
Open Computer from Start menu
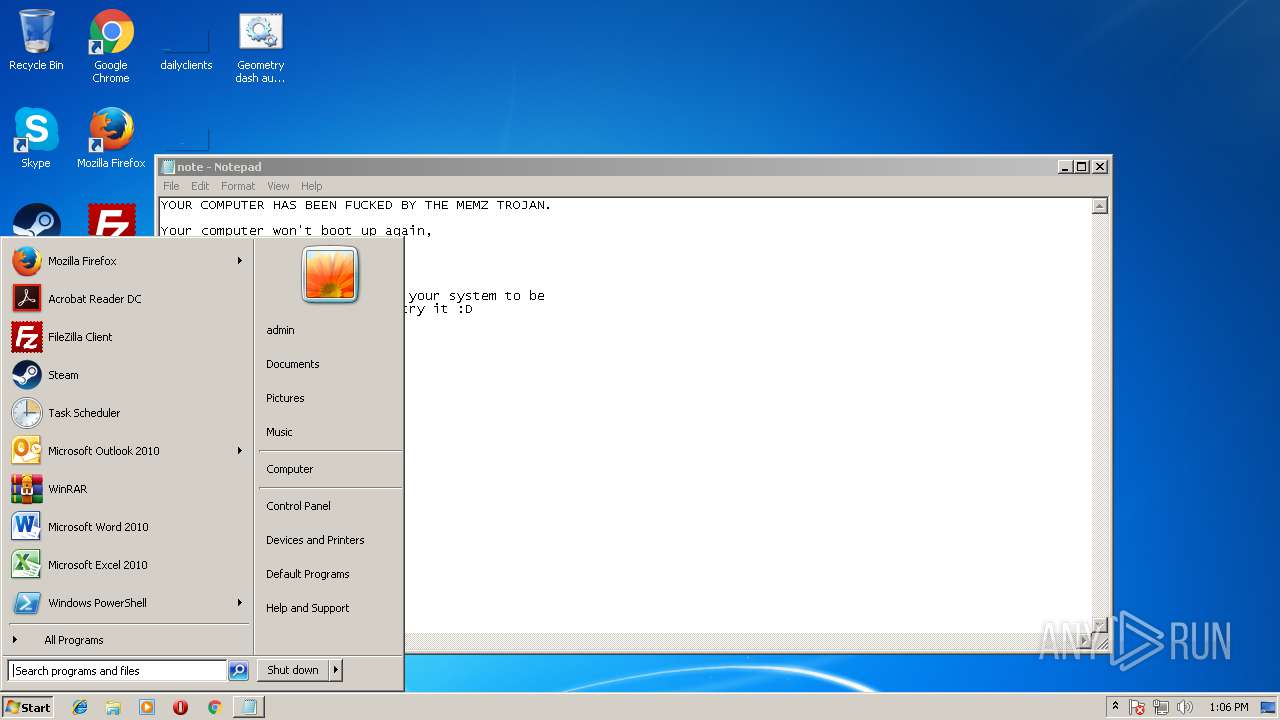pos(330,469)
